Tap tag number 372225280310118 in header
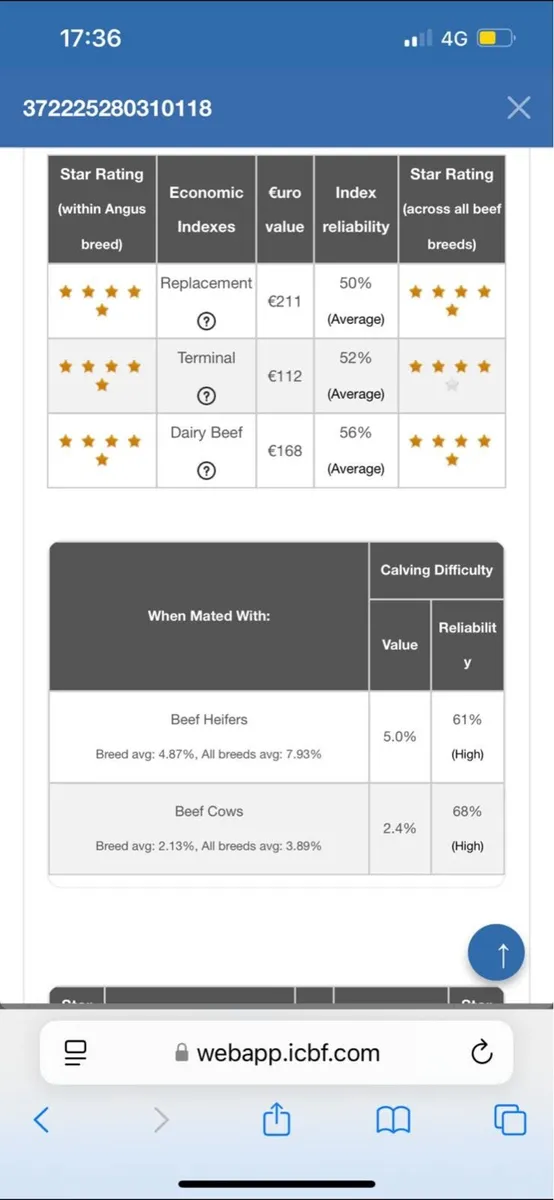 [x=117, y=108]
